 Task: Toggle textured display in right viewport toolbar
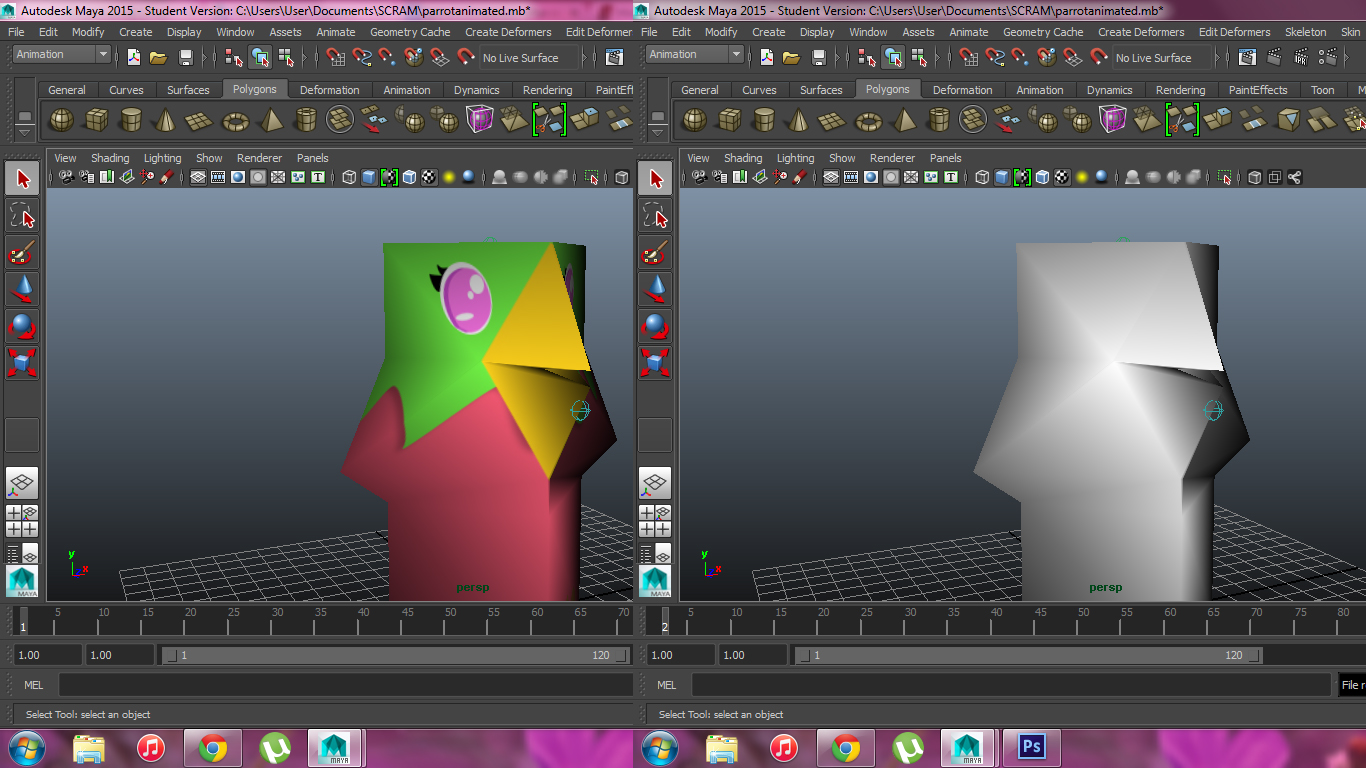pos(1062,178)
